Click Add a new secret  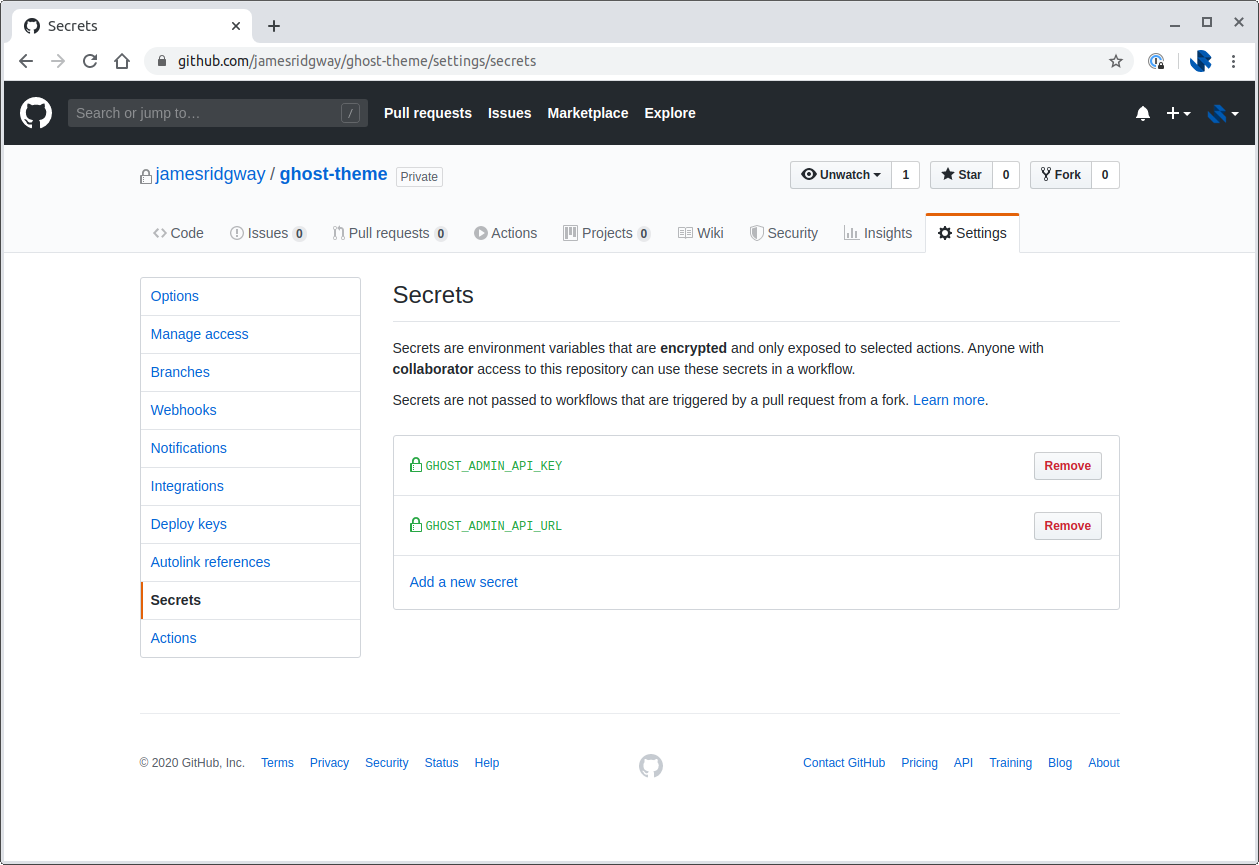(464, 582)
